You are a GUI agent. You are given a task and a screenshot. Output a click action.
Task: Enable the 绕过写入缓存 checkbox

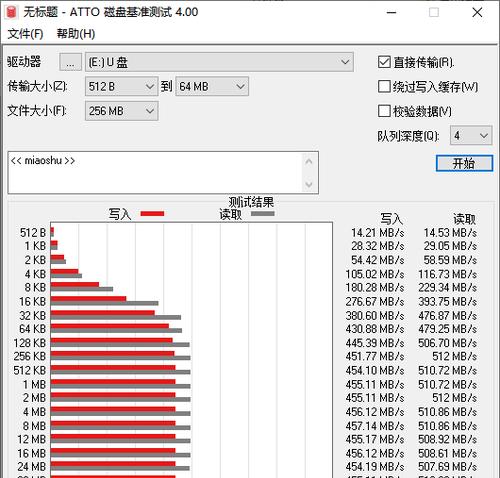coord(384,87)
